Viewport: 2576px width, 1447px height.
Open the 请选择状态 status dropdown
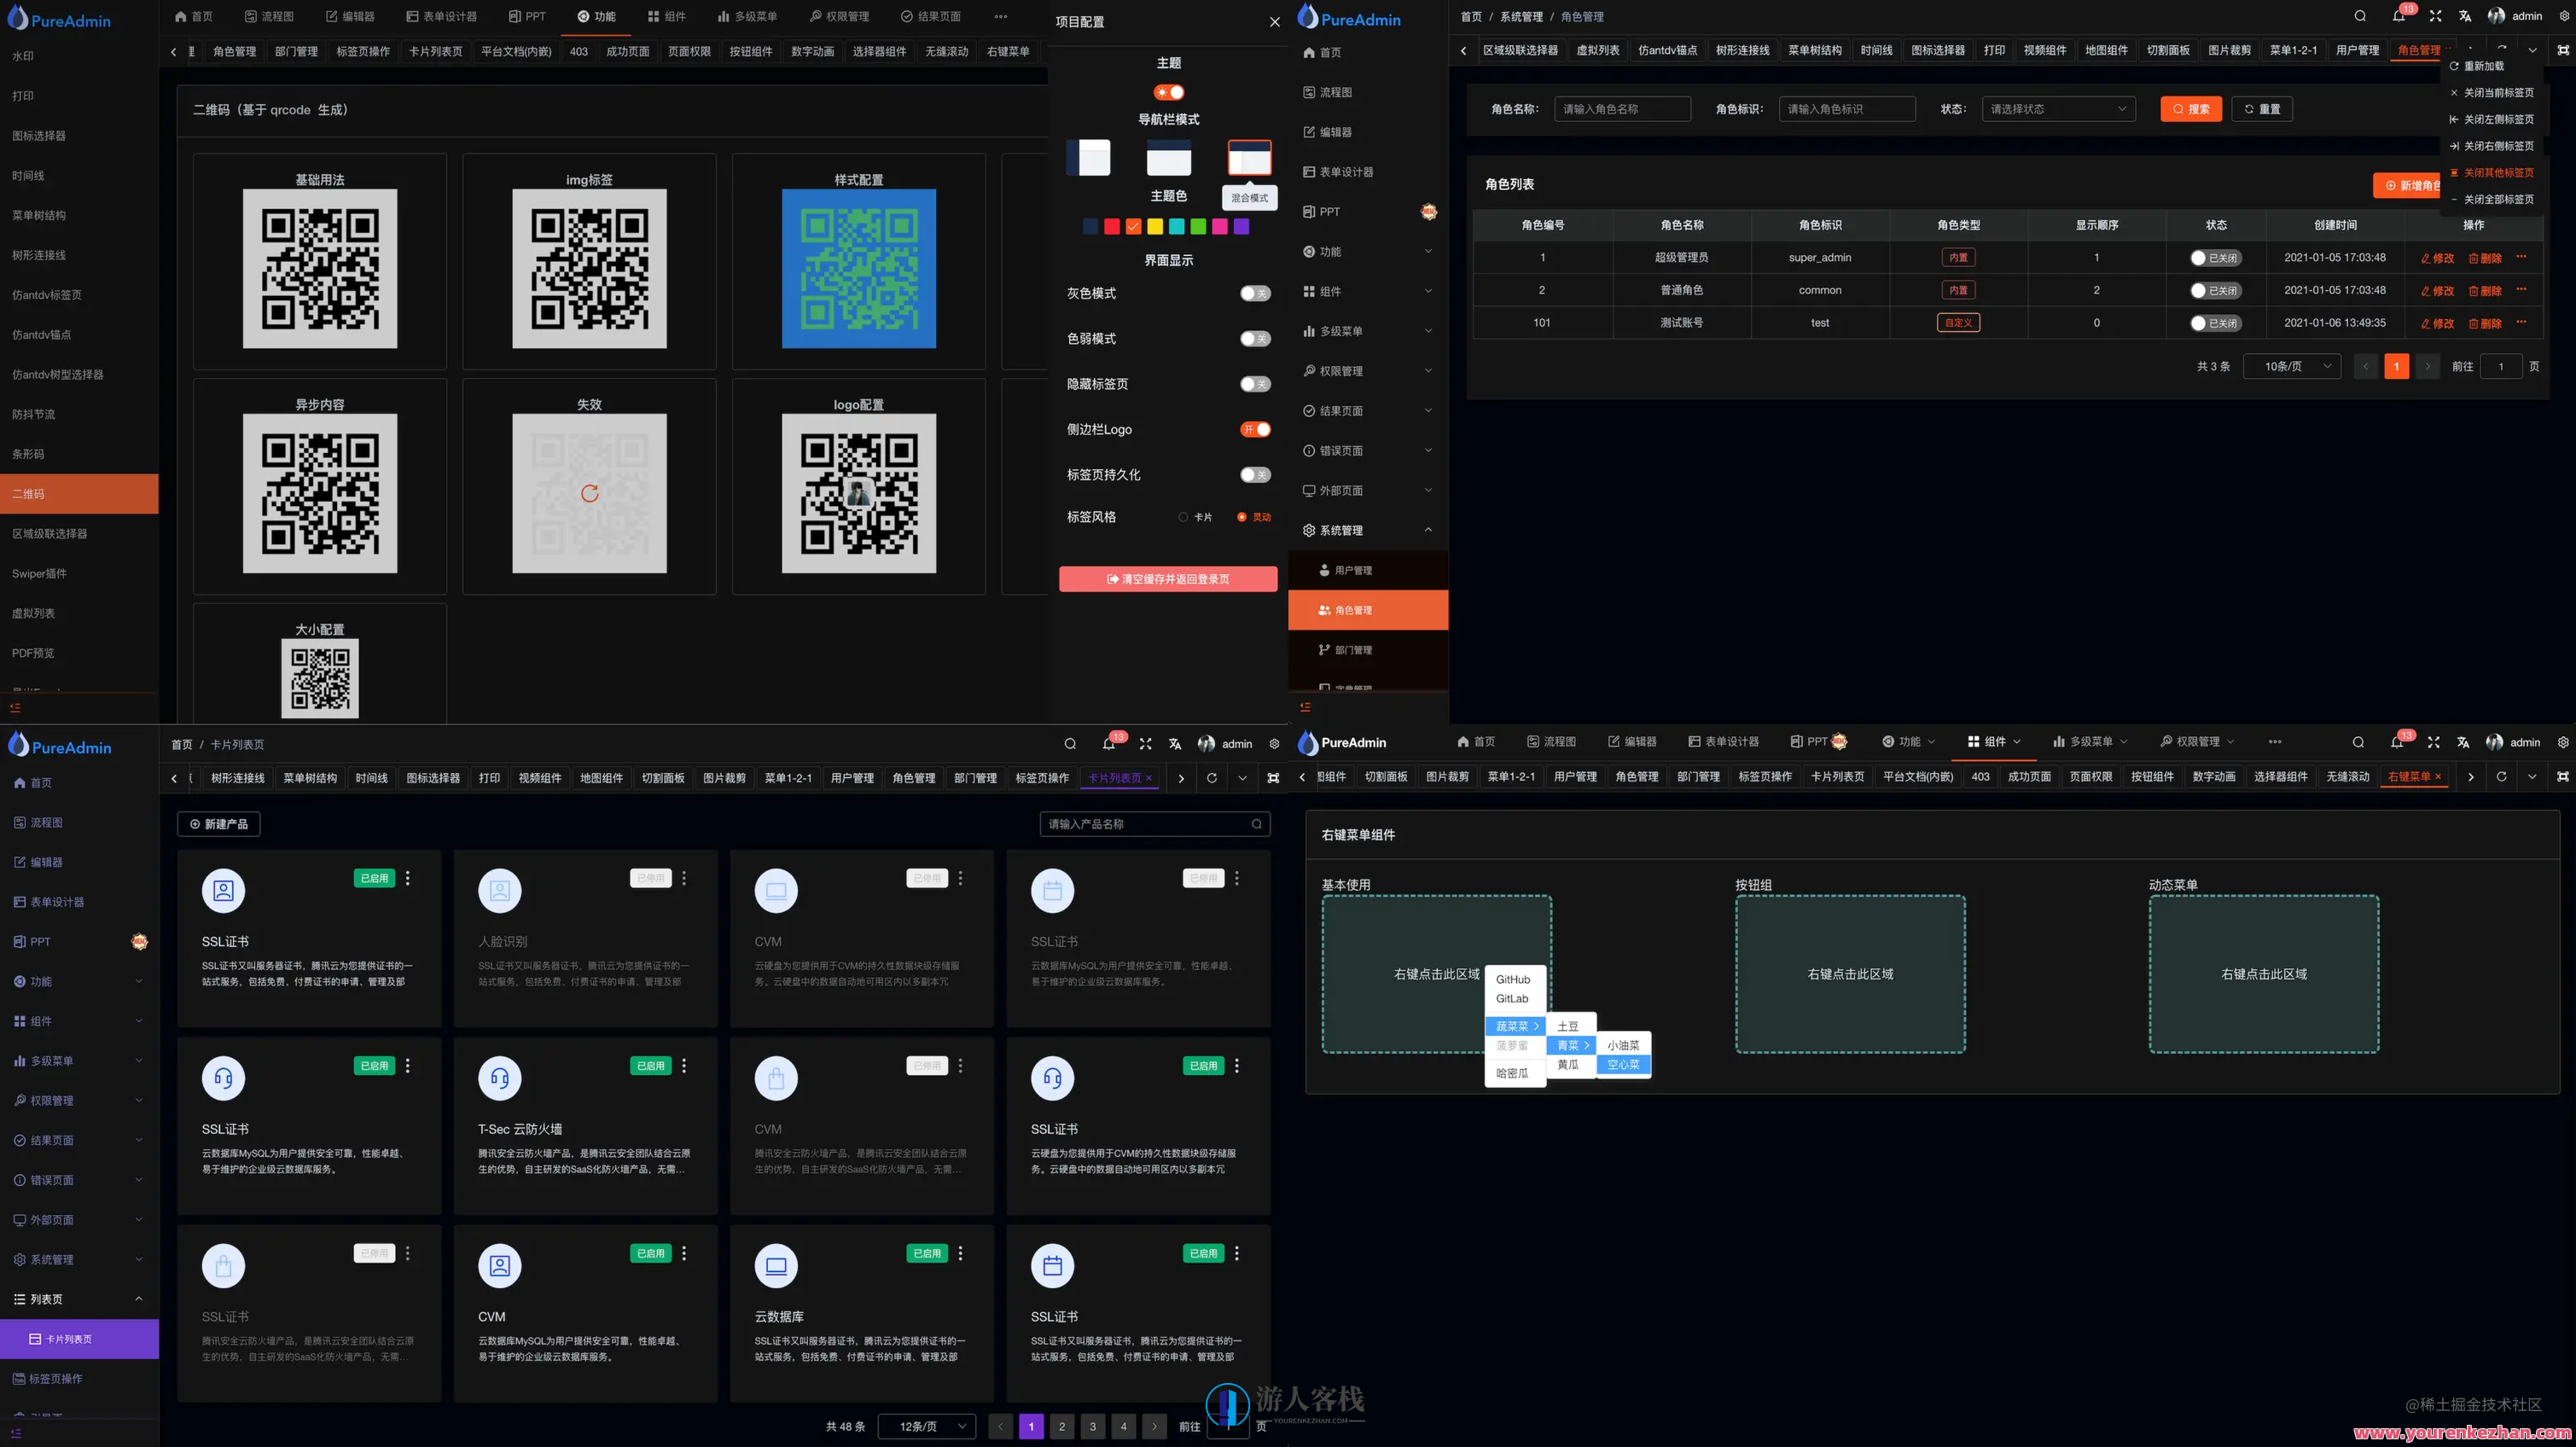[x=2059, y=109]
